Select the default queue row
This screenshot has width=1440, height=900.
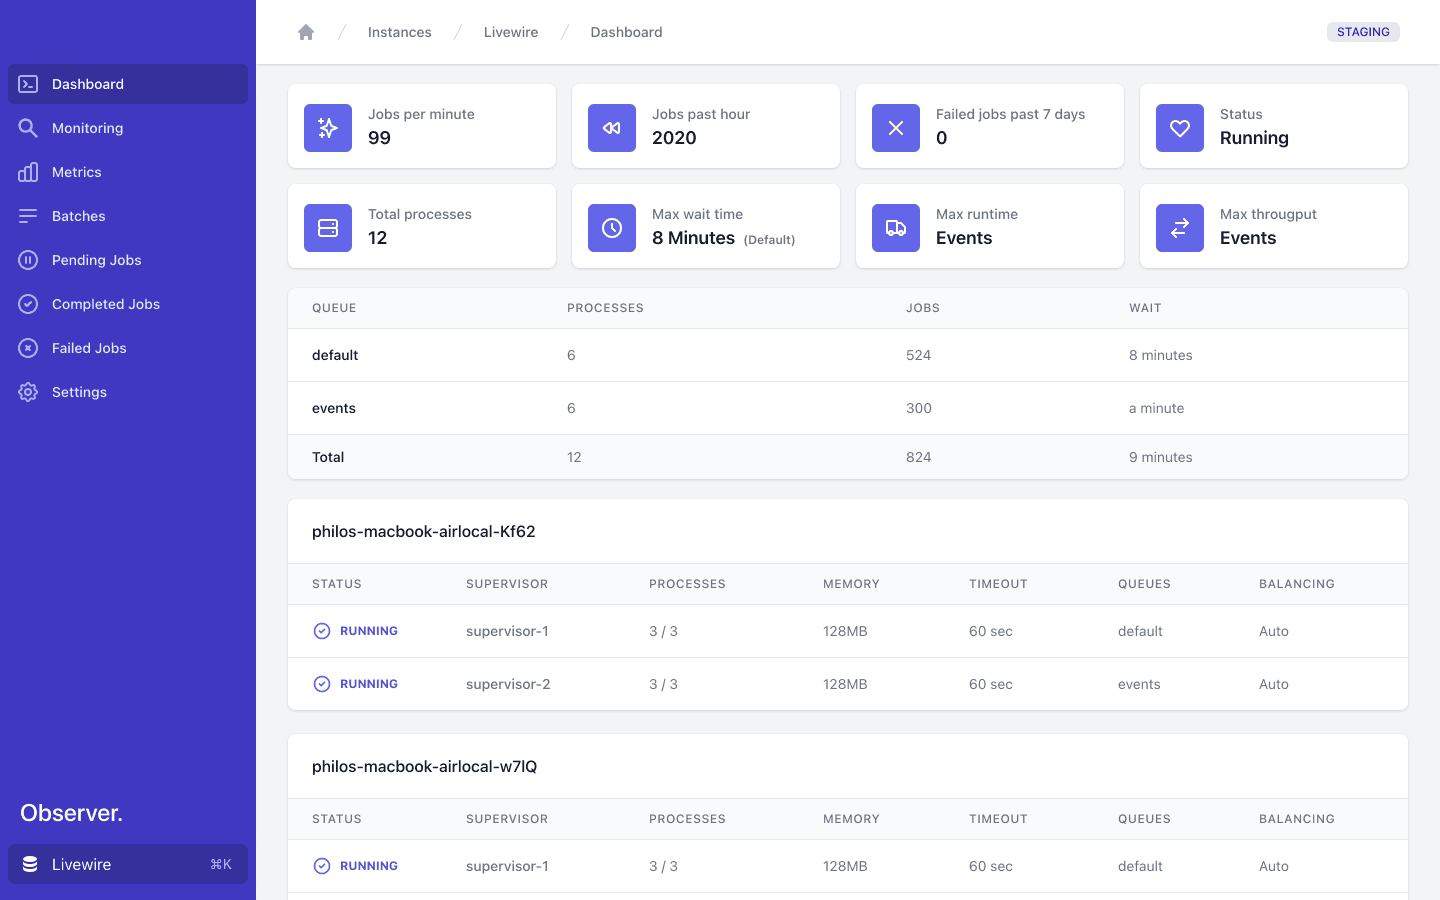pos(335,355)
